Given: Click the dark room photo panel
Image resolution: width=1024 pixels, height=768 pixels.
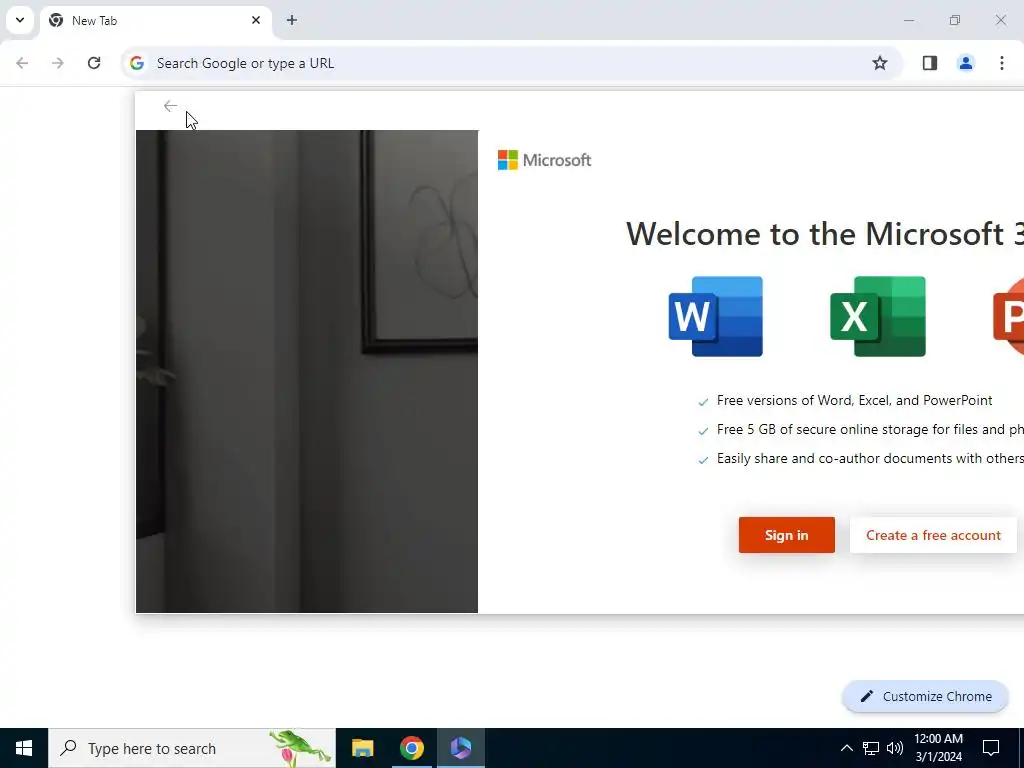Looking at the screenshot, I should (307, 372).
